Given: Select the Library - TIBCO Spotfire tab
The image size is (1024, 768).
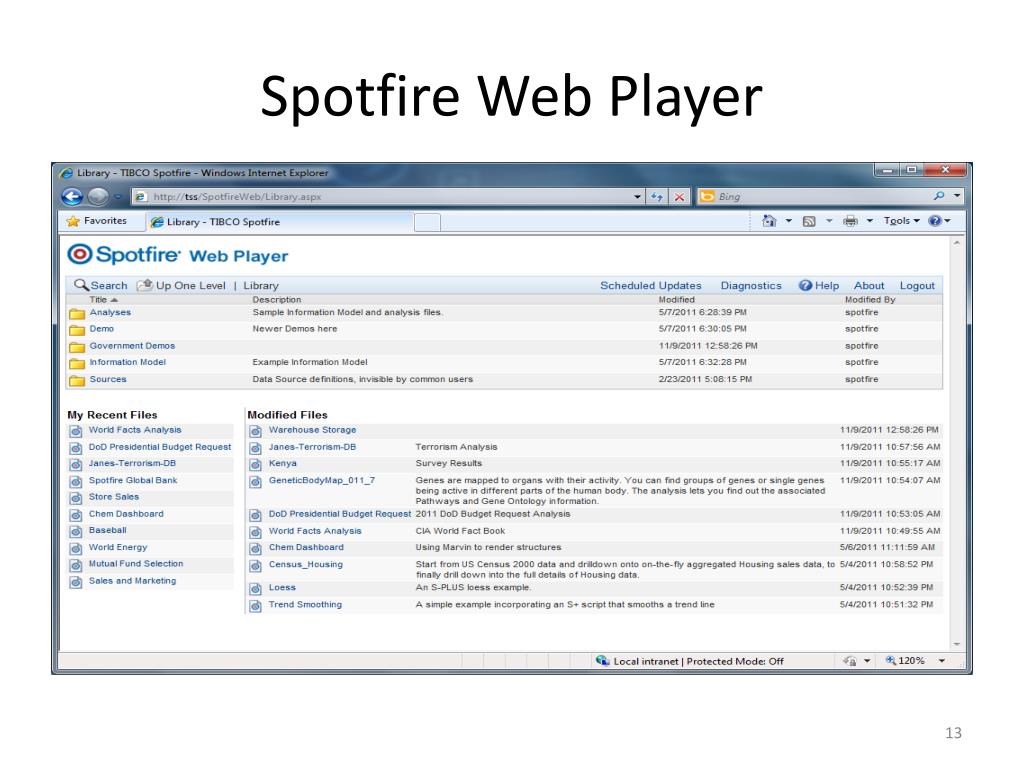Looking at the screenshot, I should [280, 221].
